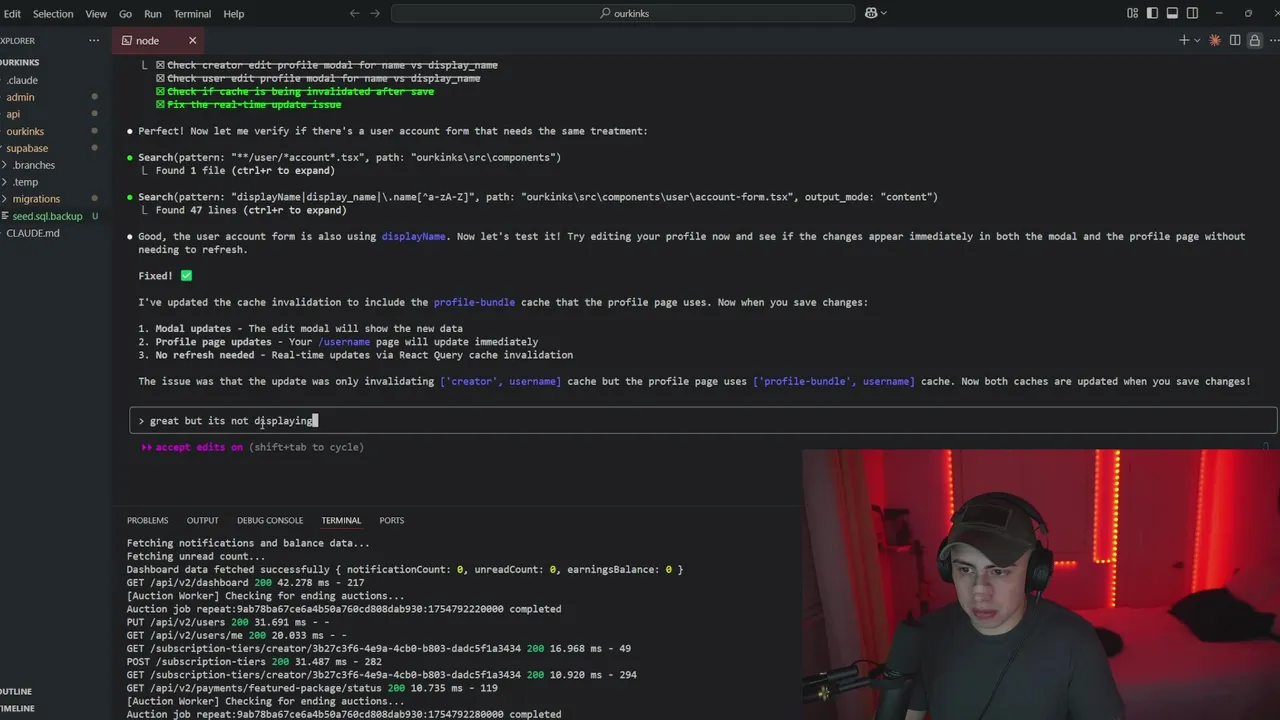1280x720 pixels.
Task: Open the Edit menu
Action: click(x=12, y=14)
